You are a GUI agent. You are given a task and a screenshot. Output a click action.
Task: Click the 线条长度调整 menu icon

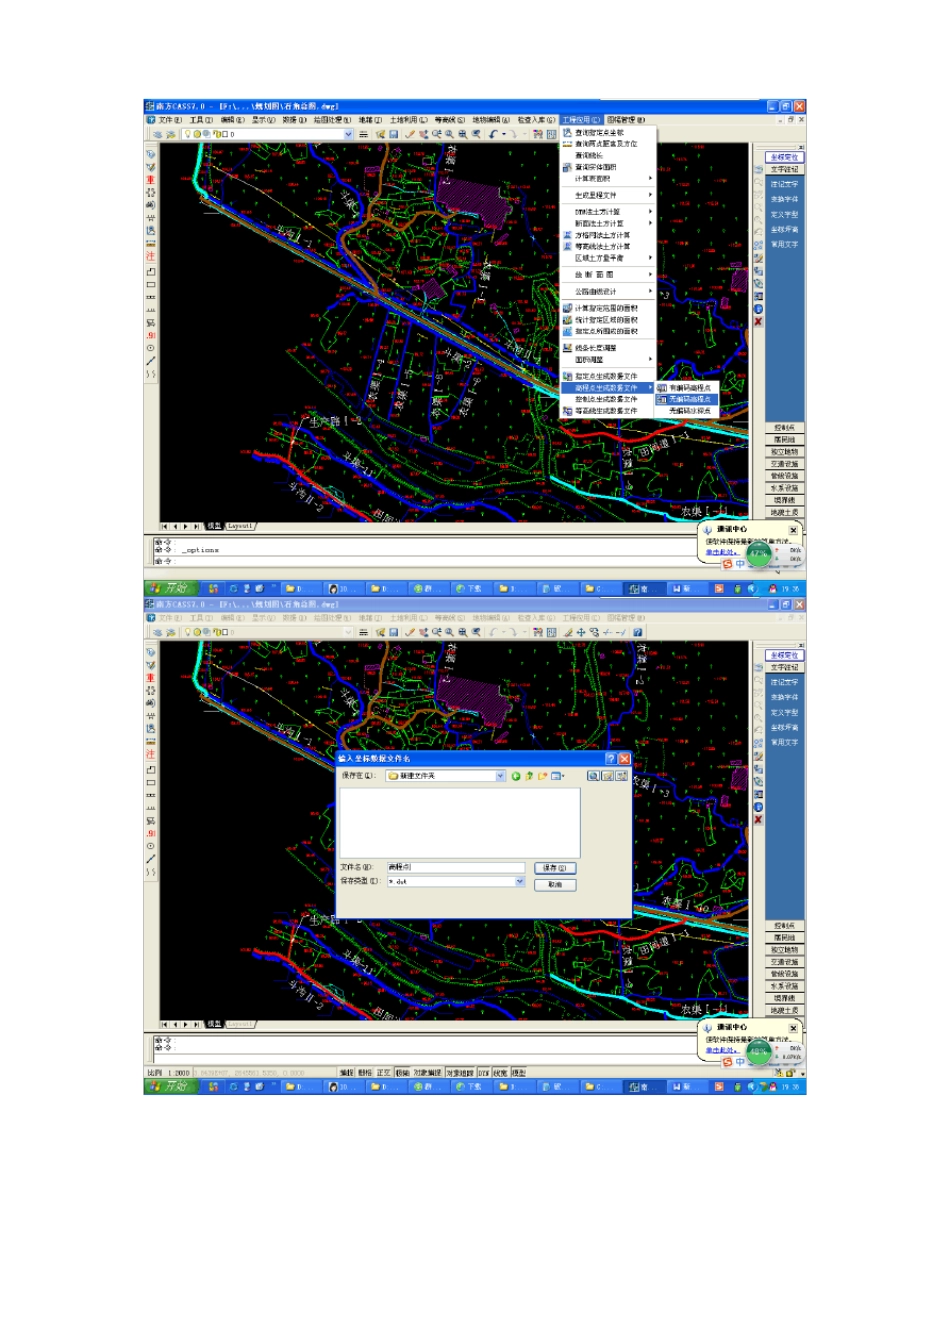click(567, 348)
